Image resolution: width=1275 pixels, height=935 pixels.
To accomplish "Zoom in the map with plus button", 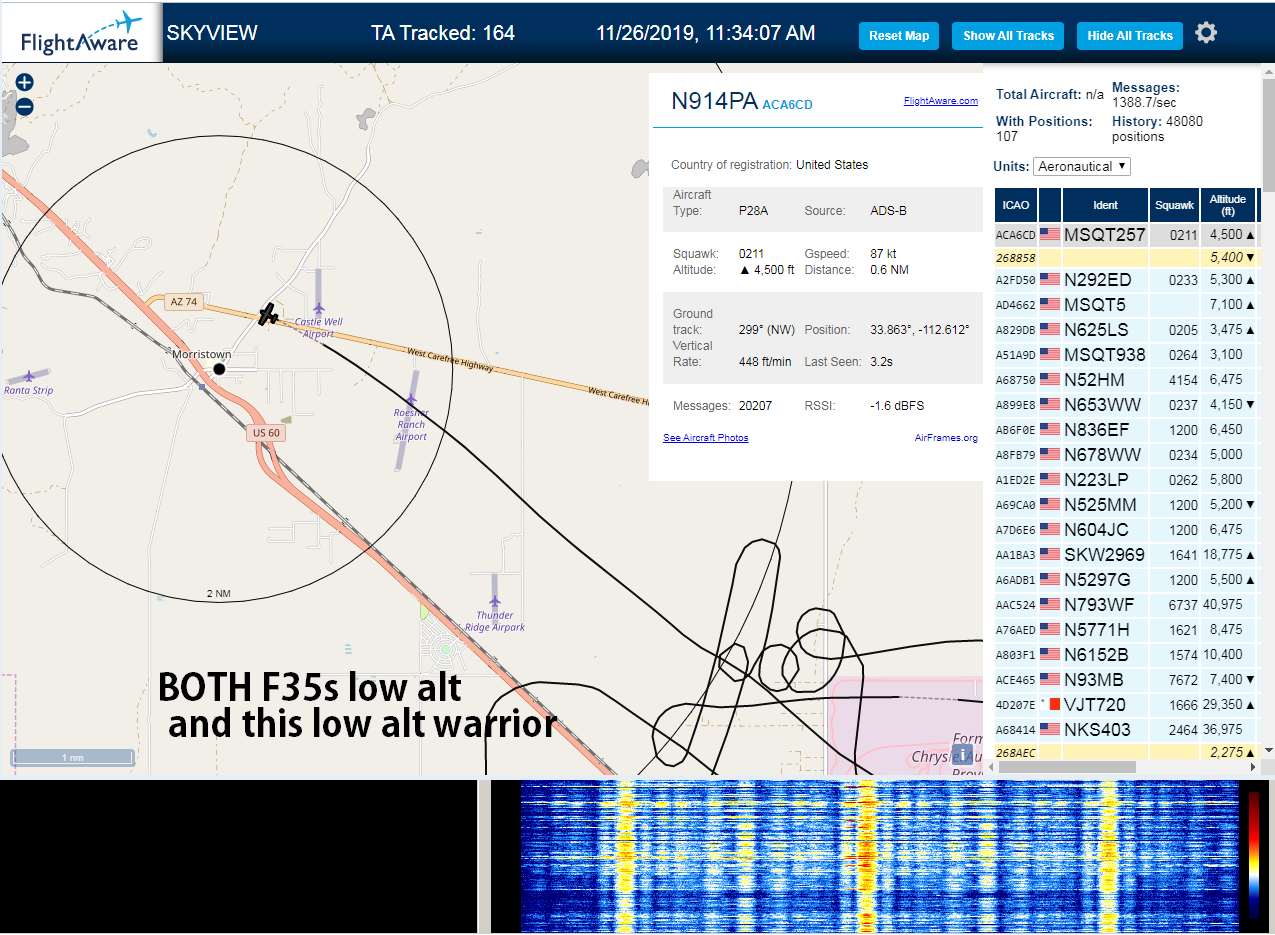I will [25, 83].
